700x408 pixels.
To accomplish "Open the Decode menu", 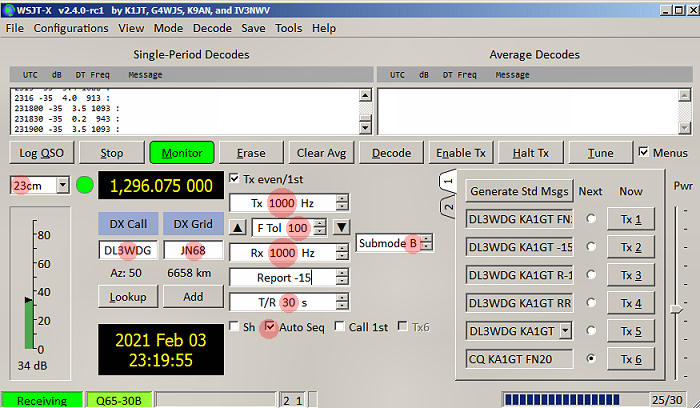I will coord(212,28).
